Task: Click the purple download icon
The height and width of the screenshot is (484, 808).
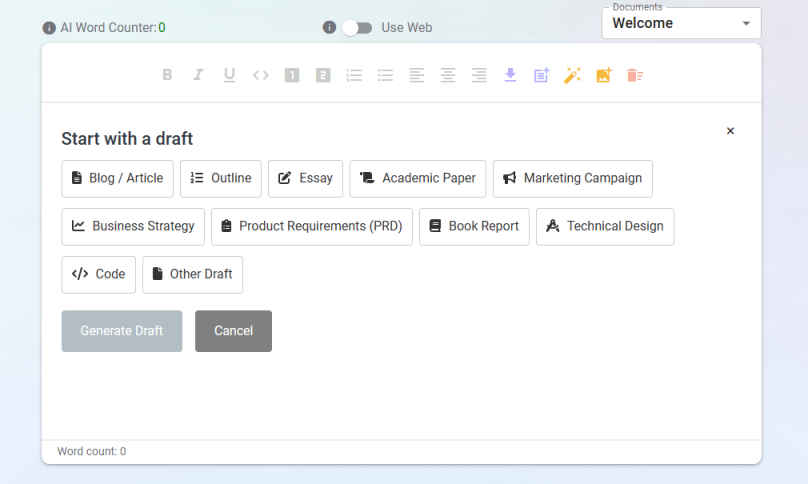Action: tap(510, 75)
